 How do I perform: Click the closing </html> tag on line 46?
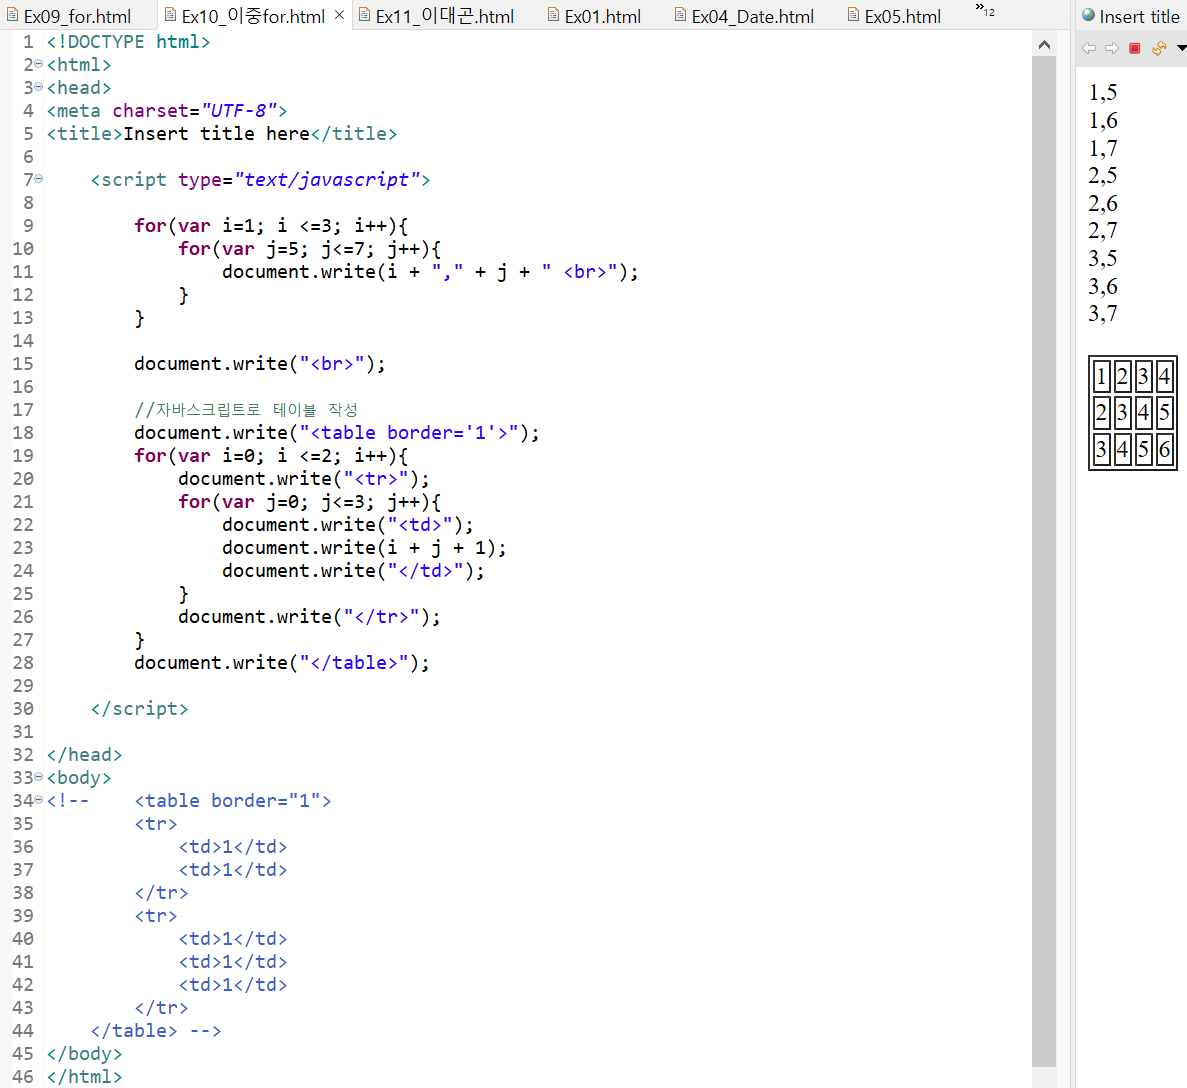click(x=84, y=1077)
